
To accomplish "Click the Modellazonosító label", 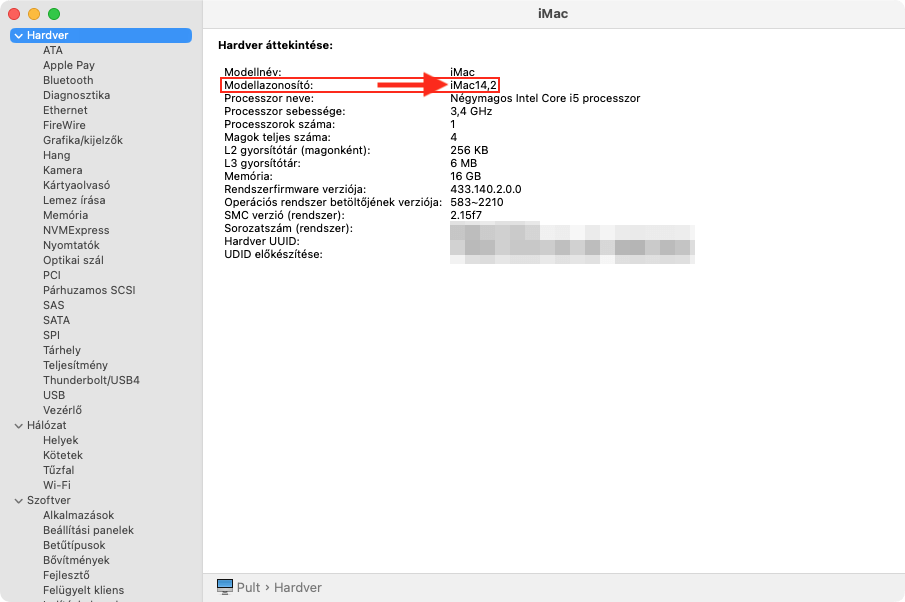I will pos(268,85).
